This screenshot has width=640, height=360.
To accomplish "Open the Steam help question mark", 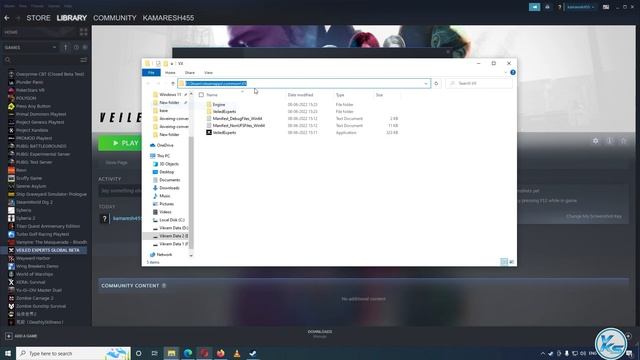I will [x=559, y=7].
